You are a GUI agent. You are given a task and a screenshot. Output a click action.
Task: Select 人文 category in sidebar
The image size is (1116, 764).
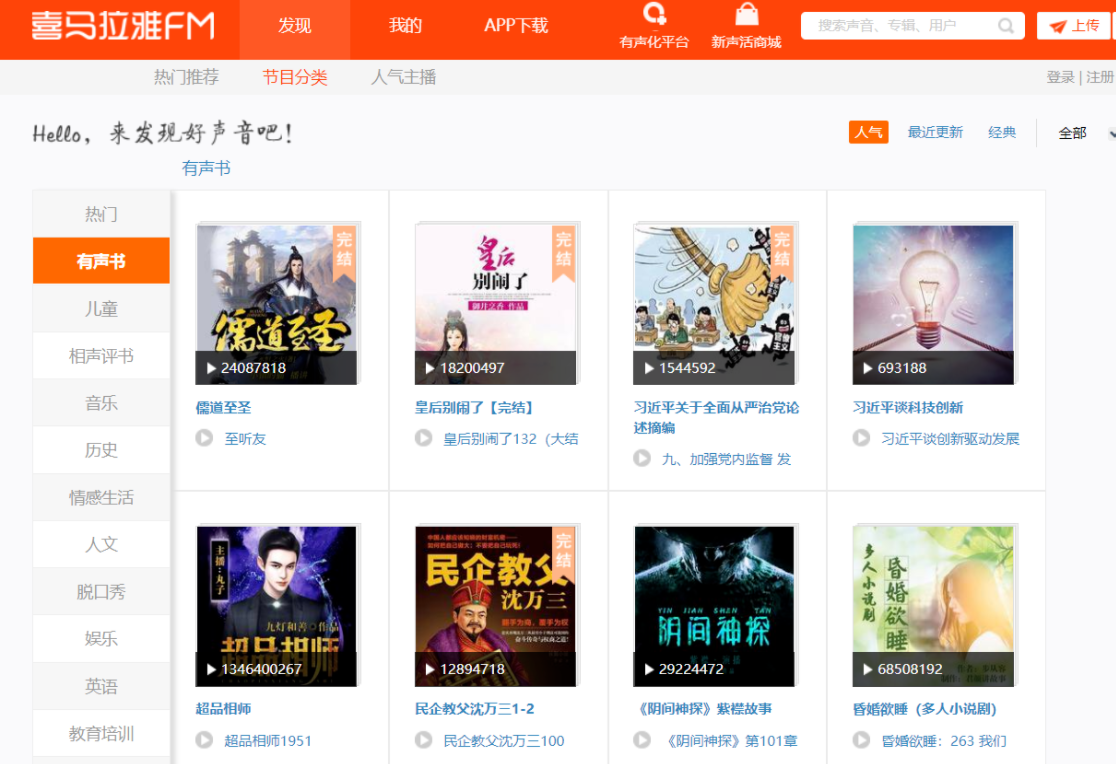(101, 545)
